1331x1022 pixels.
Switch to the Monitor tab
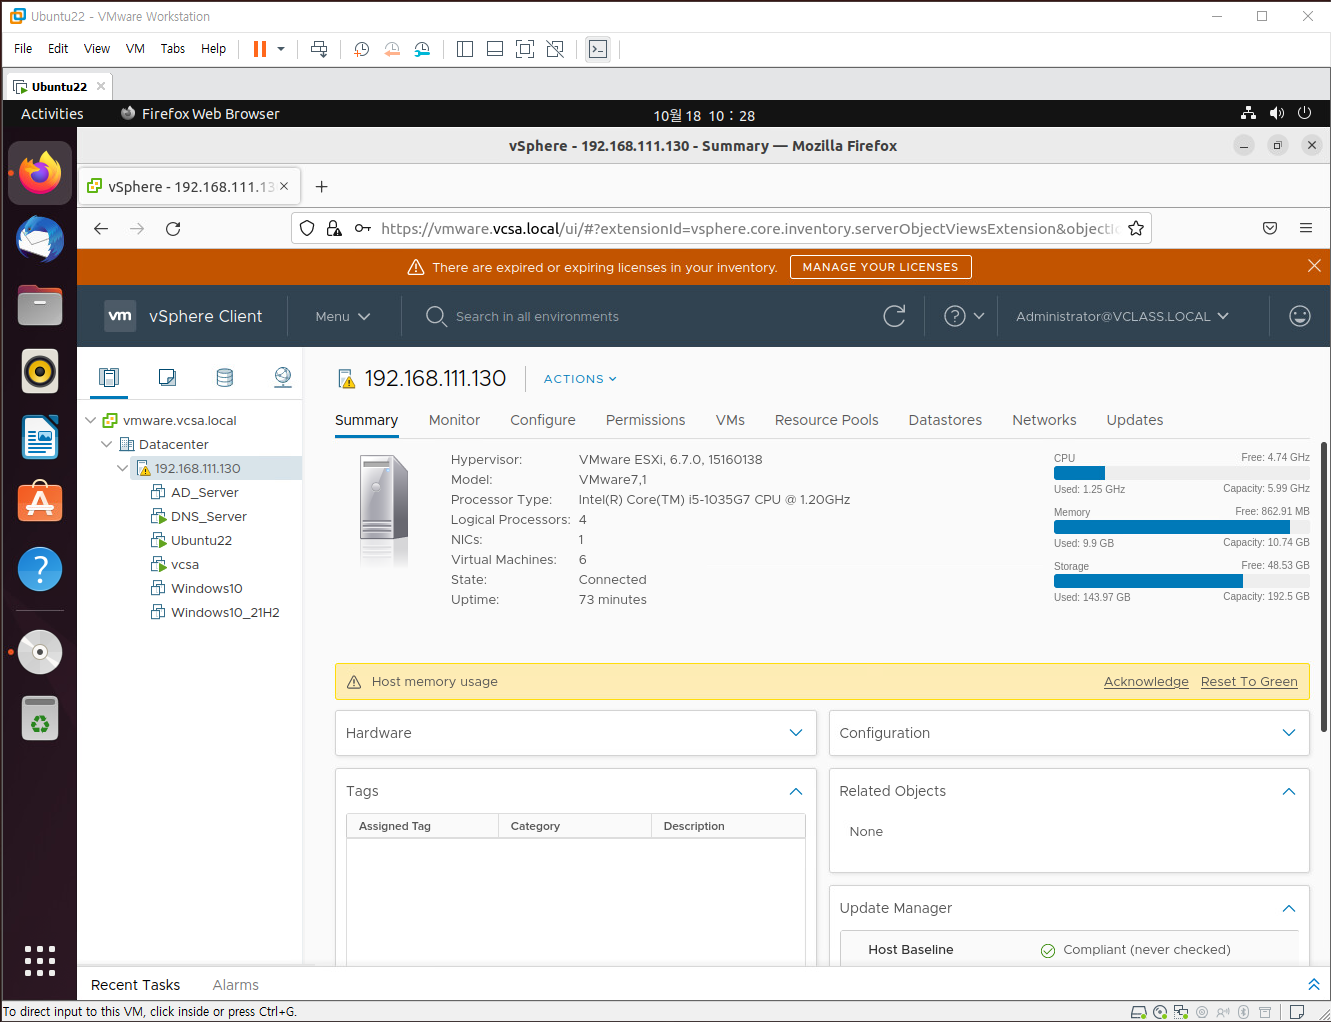pos(454,420)
